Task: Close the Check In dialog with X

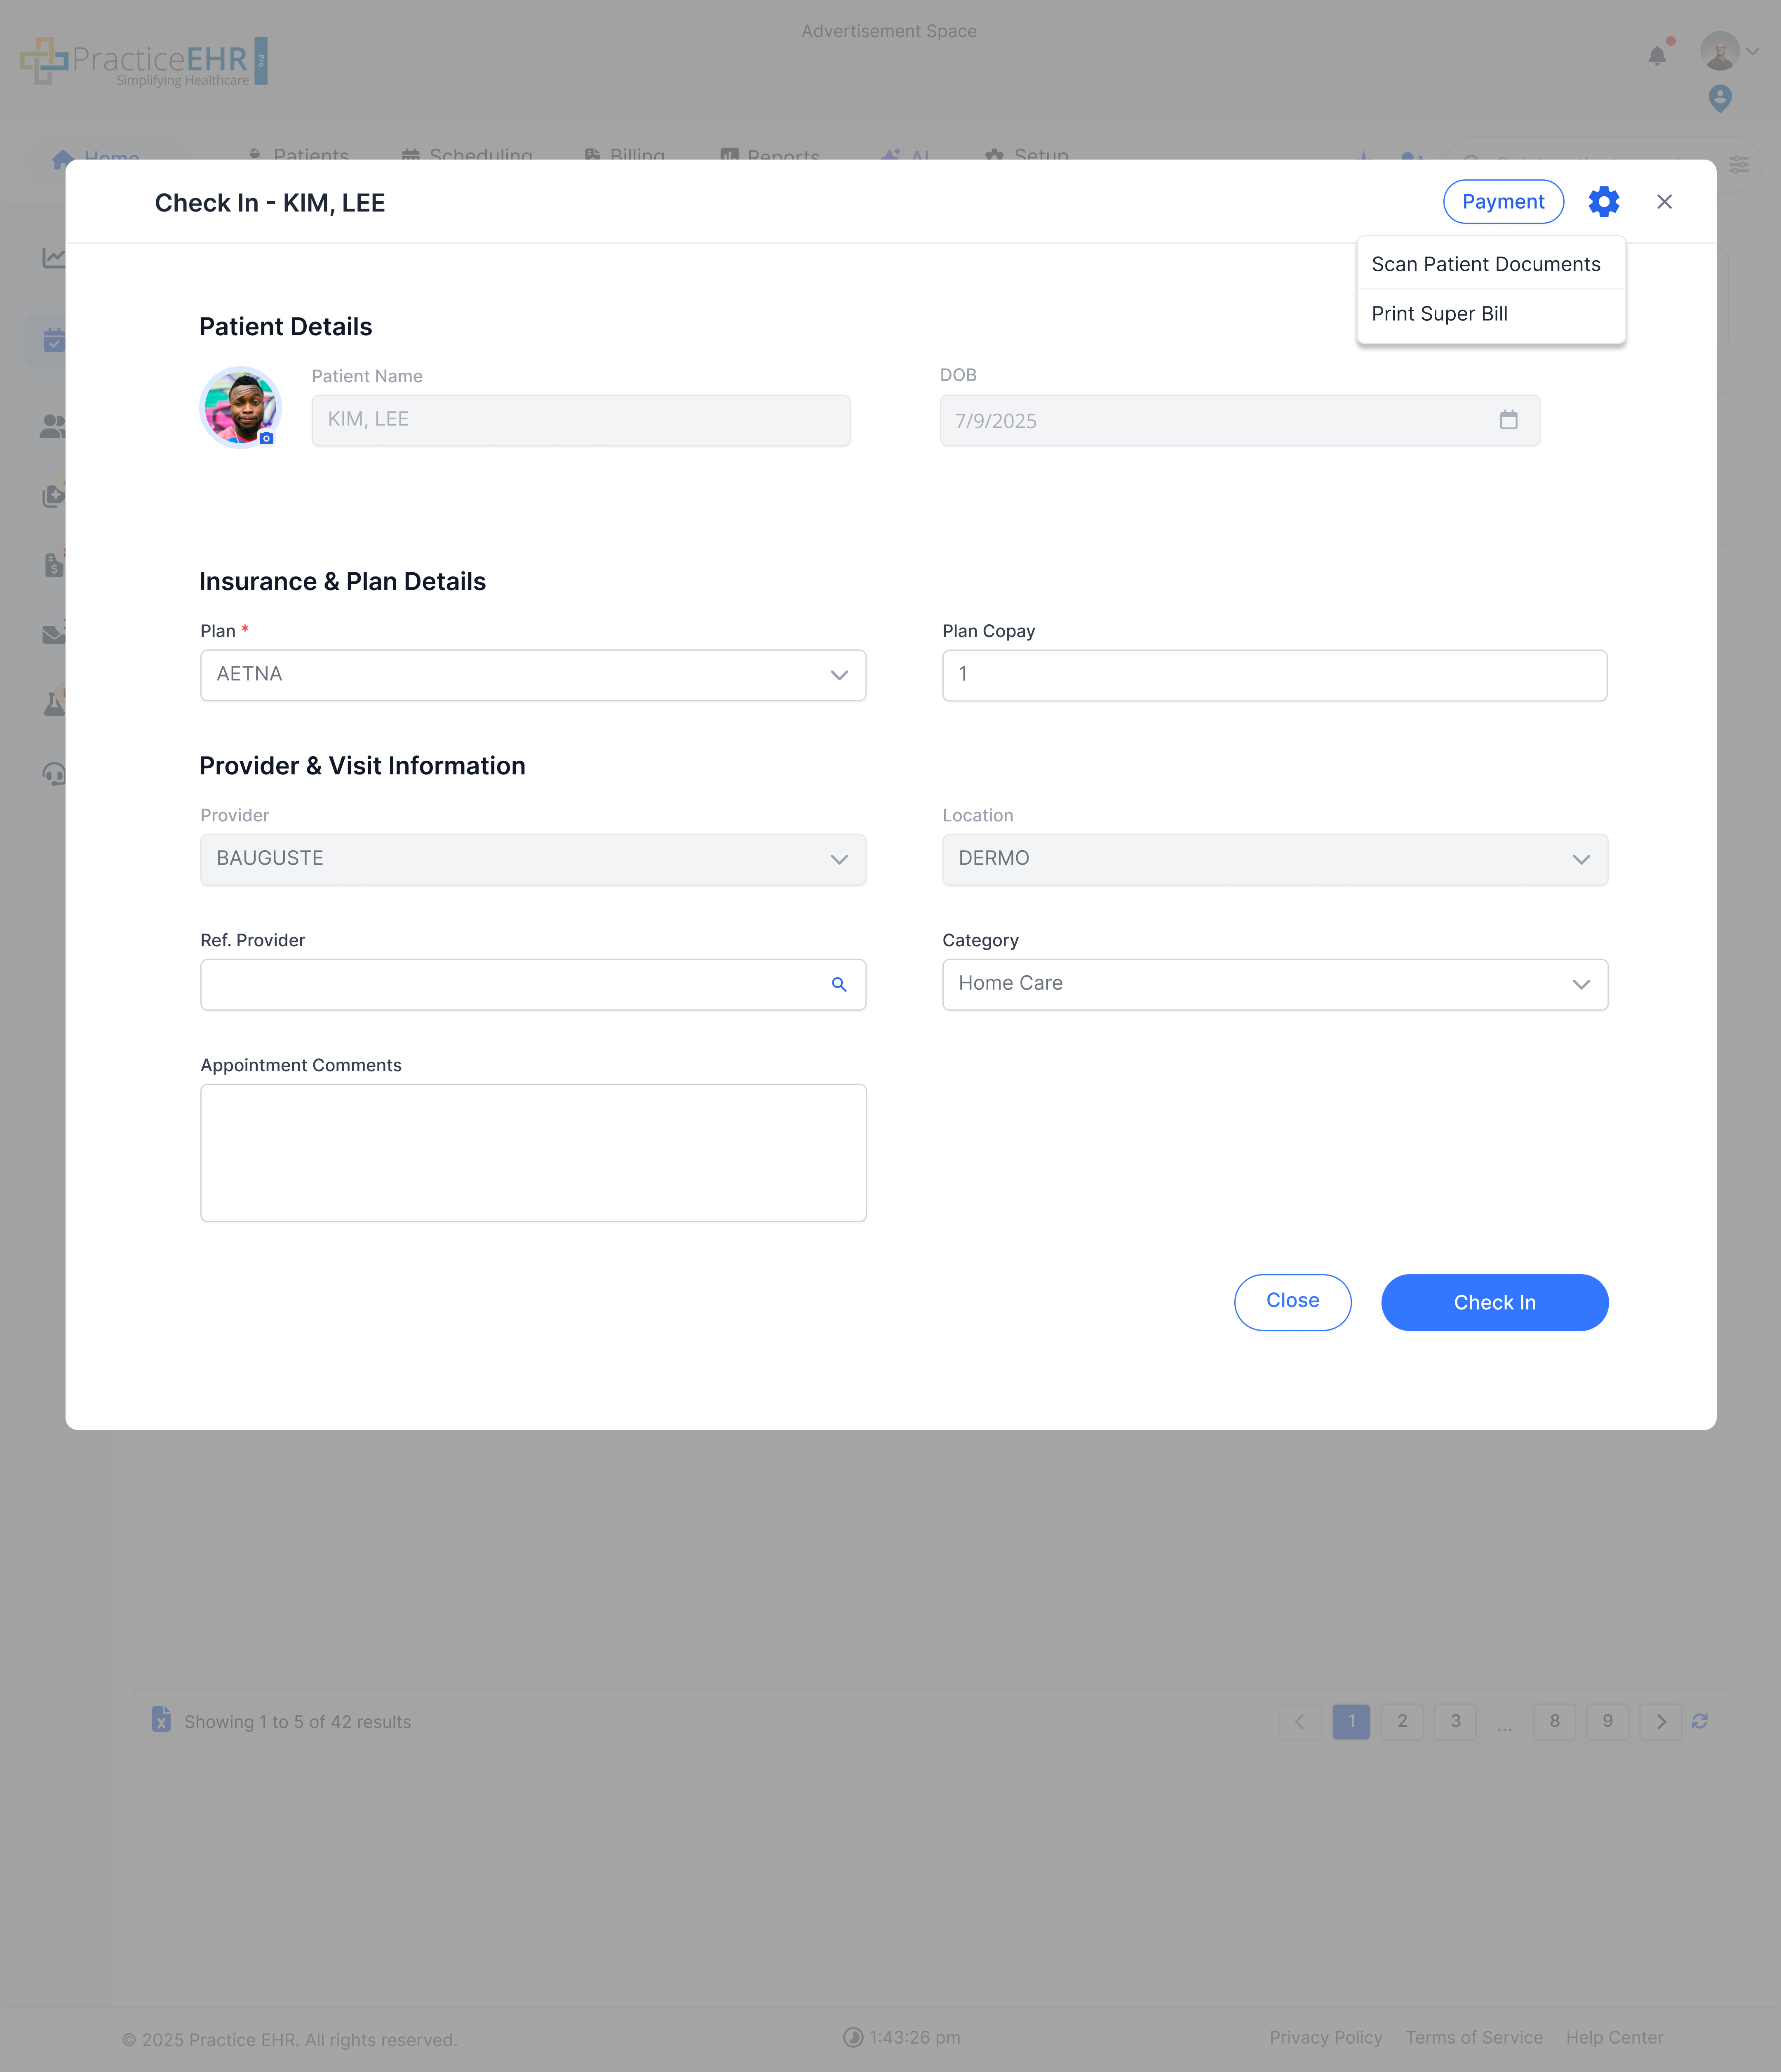Action: point(1664,202)
